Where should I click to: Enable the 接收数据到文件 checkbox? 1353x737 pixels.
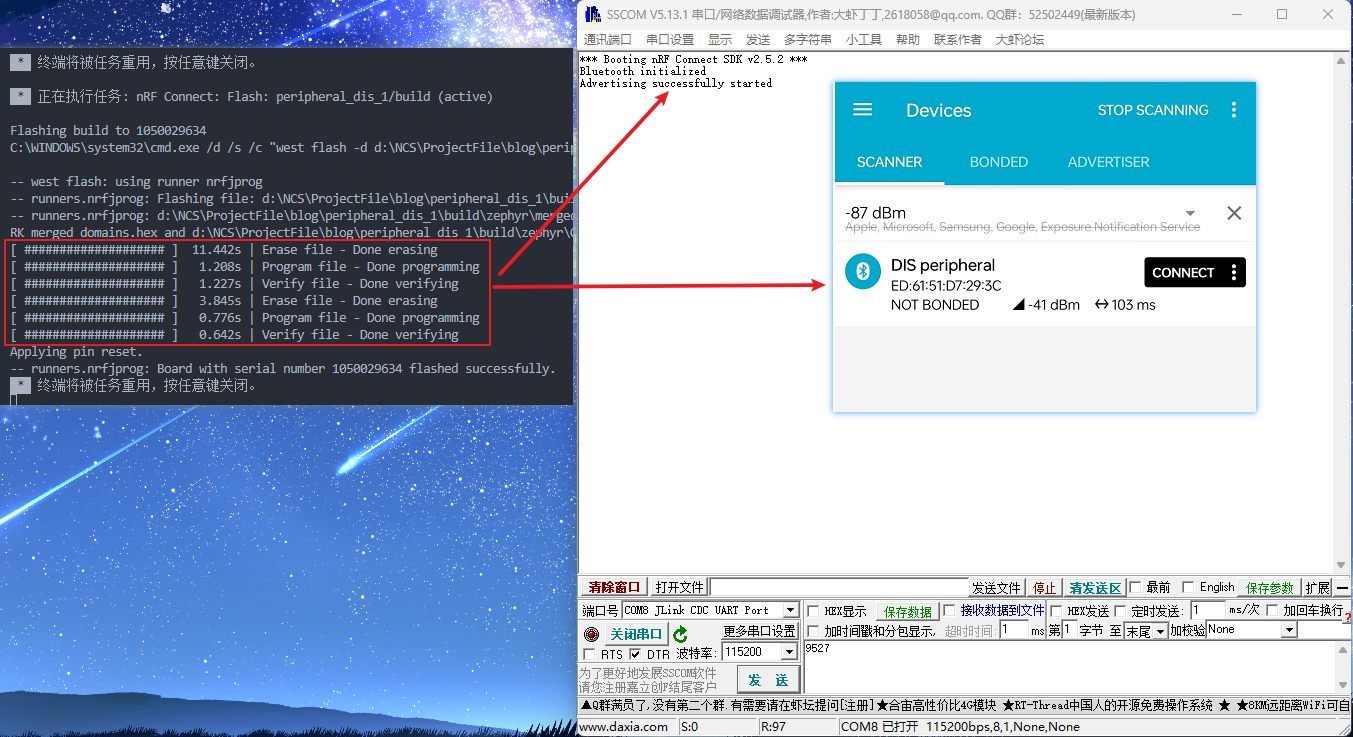click(950, 611)
